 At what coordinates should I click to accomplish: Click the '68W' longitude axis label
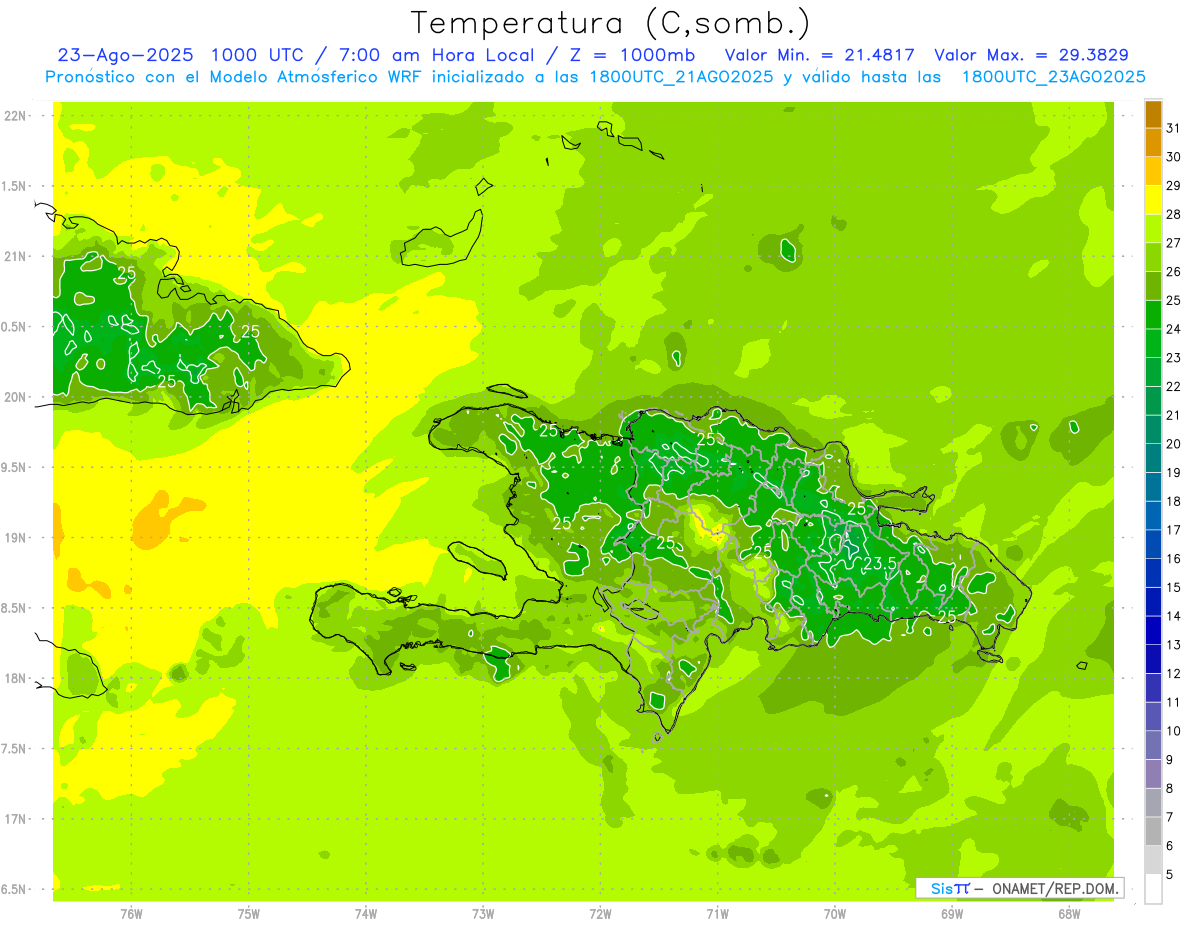tap(1069, 913)
